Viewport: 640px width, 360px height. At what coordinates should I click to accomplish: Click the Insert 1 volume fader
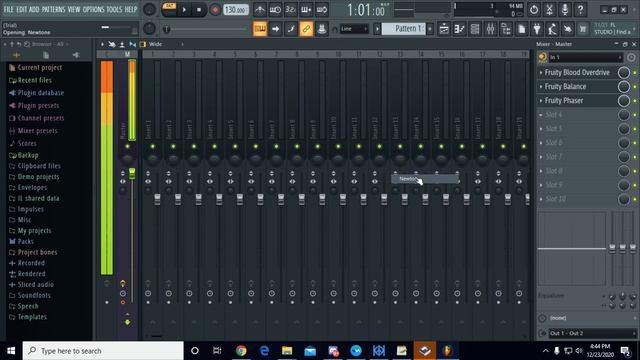157,199
